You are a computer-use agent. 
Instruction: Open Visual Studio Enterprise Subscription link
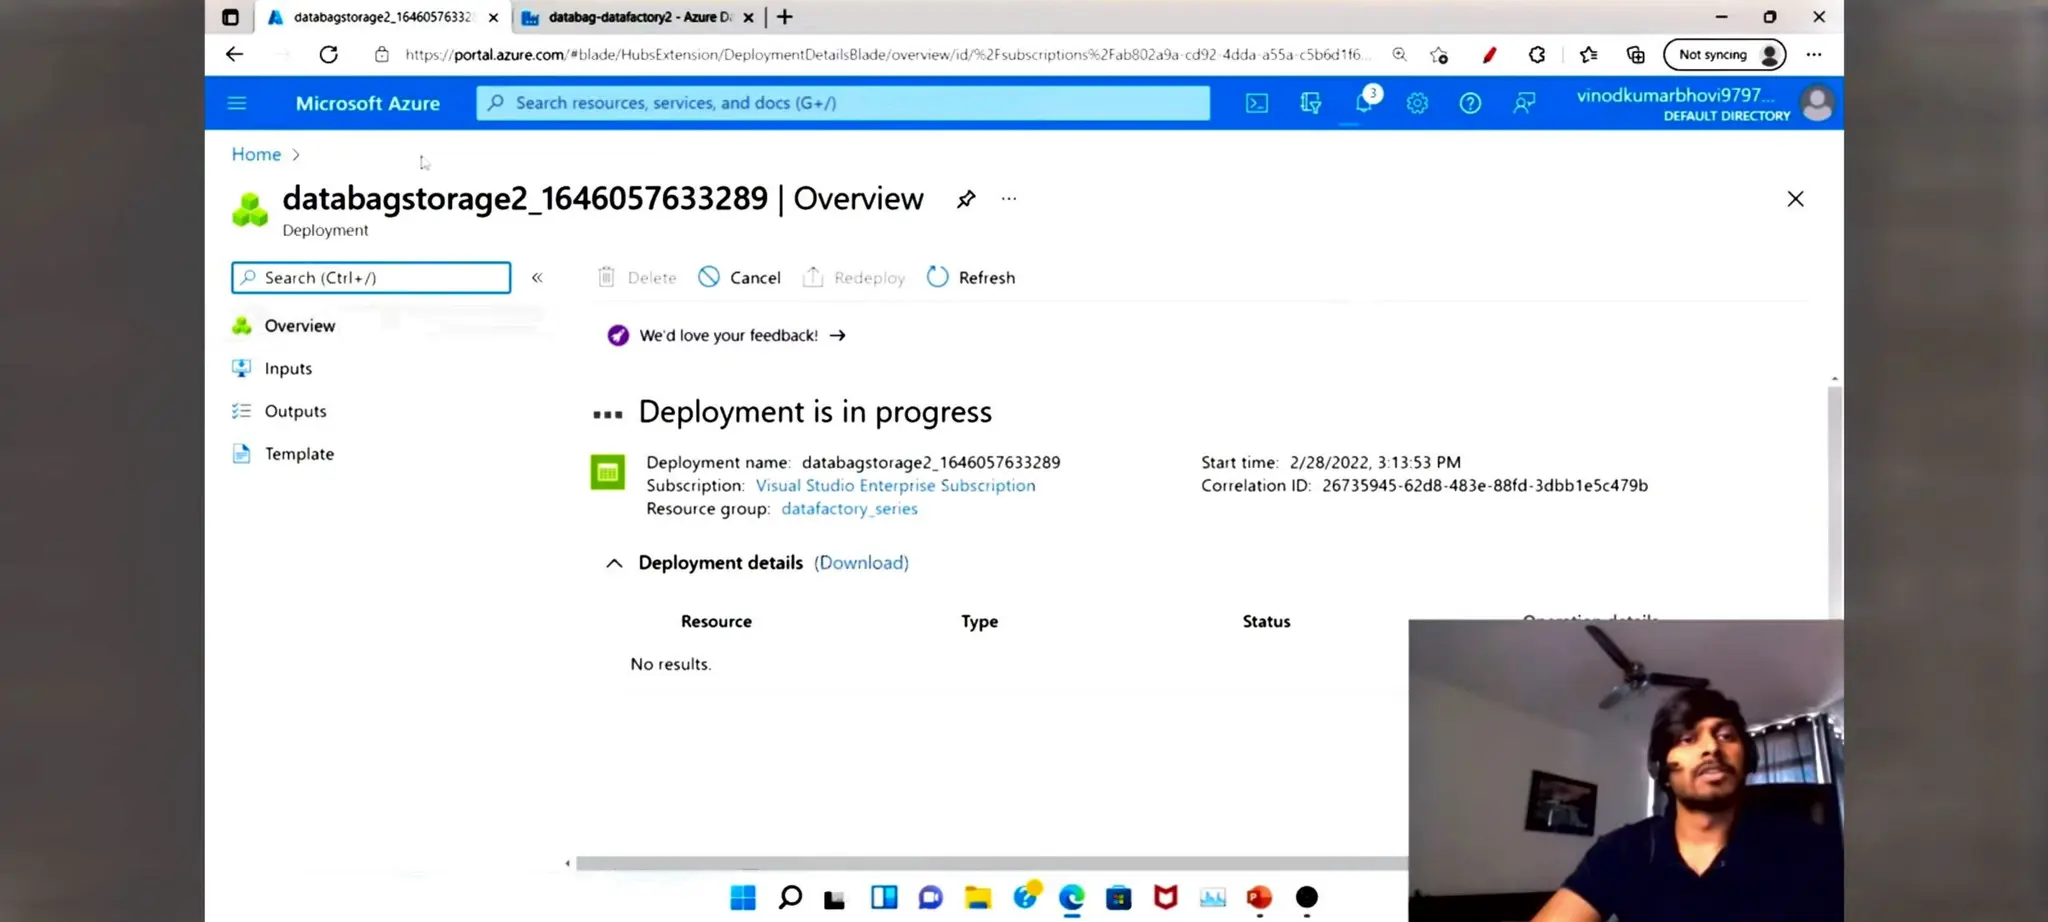pyautogui.click(x=895, y=486)
